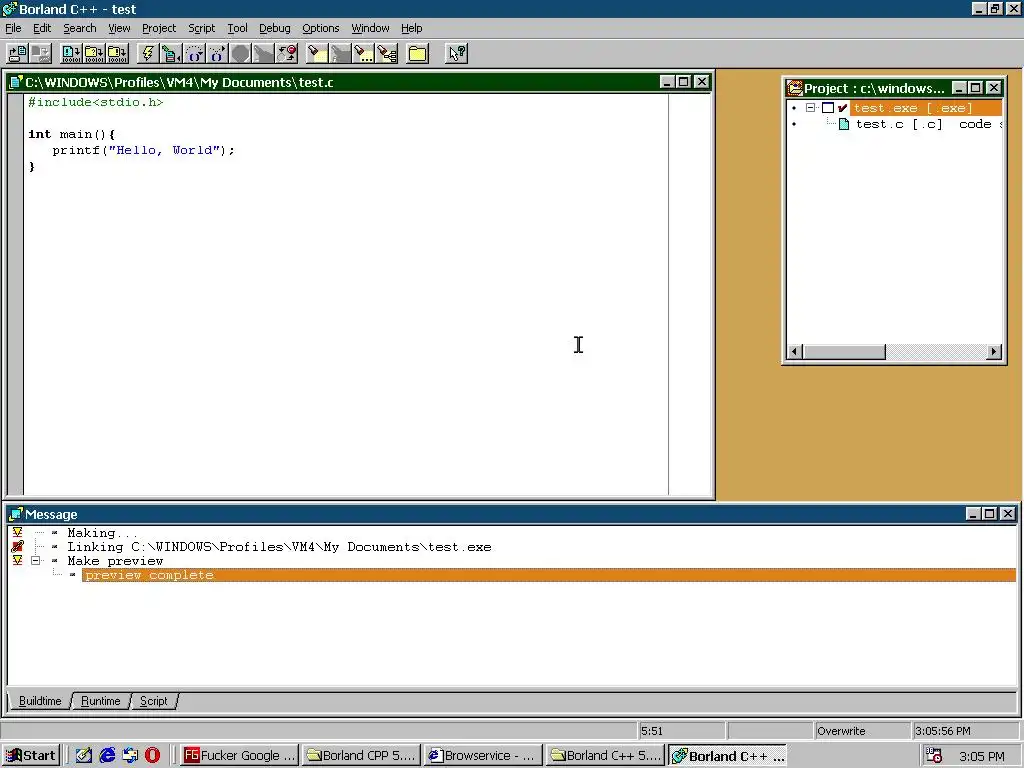Screen dimensions: 1024x768
Task: Open the Windows Start button
Action: [31, 756]
